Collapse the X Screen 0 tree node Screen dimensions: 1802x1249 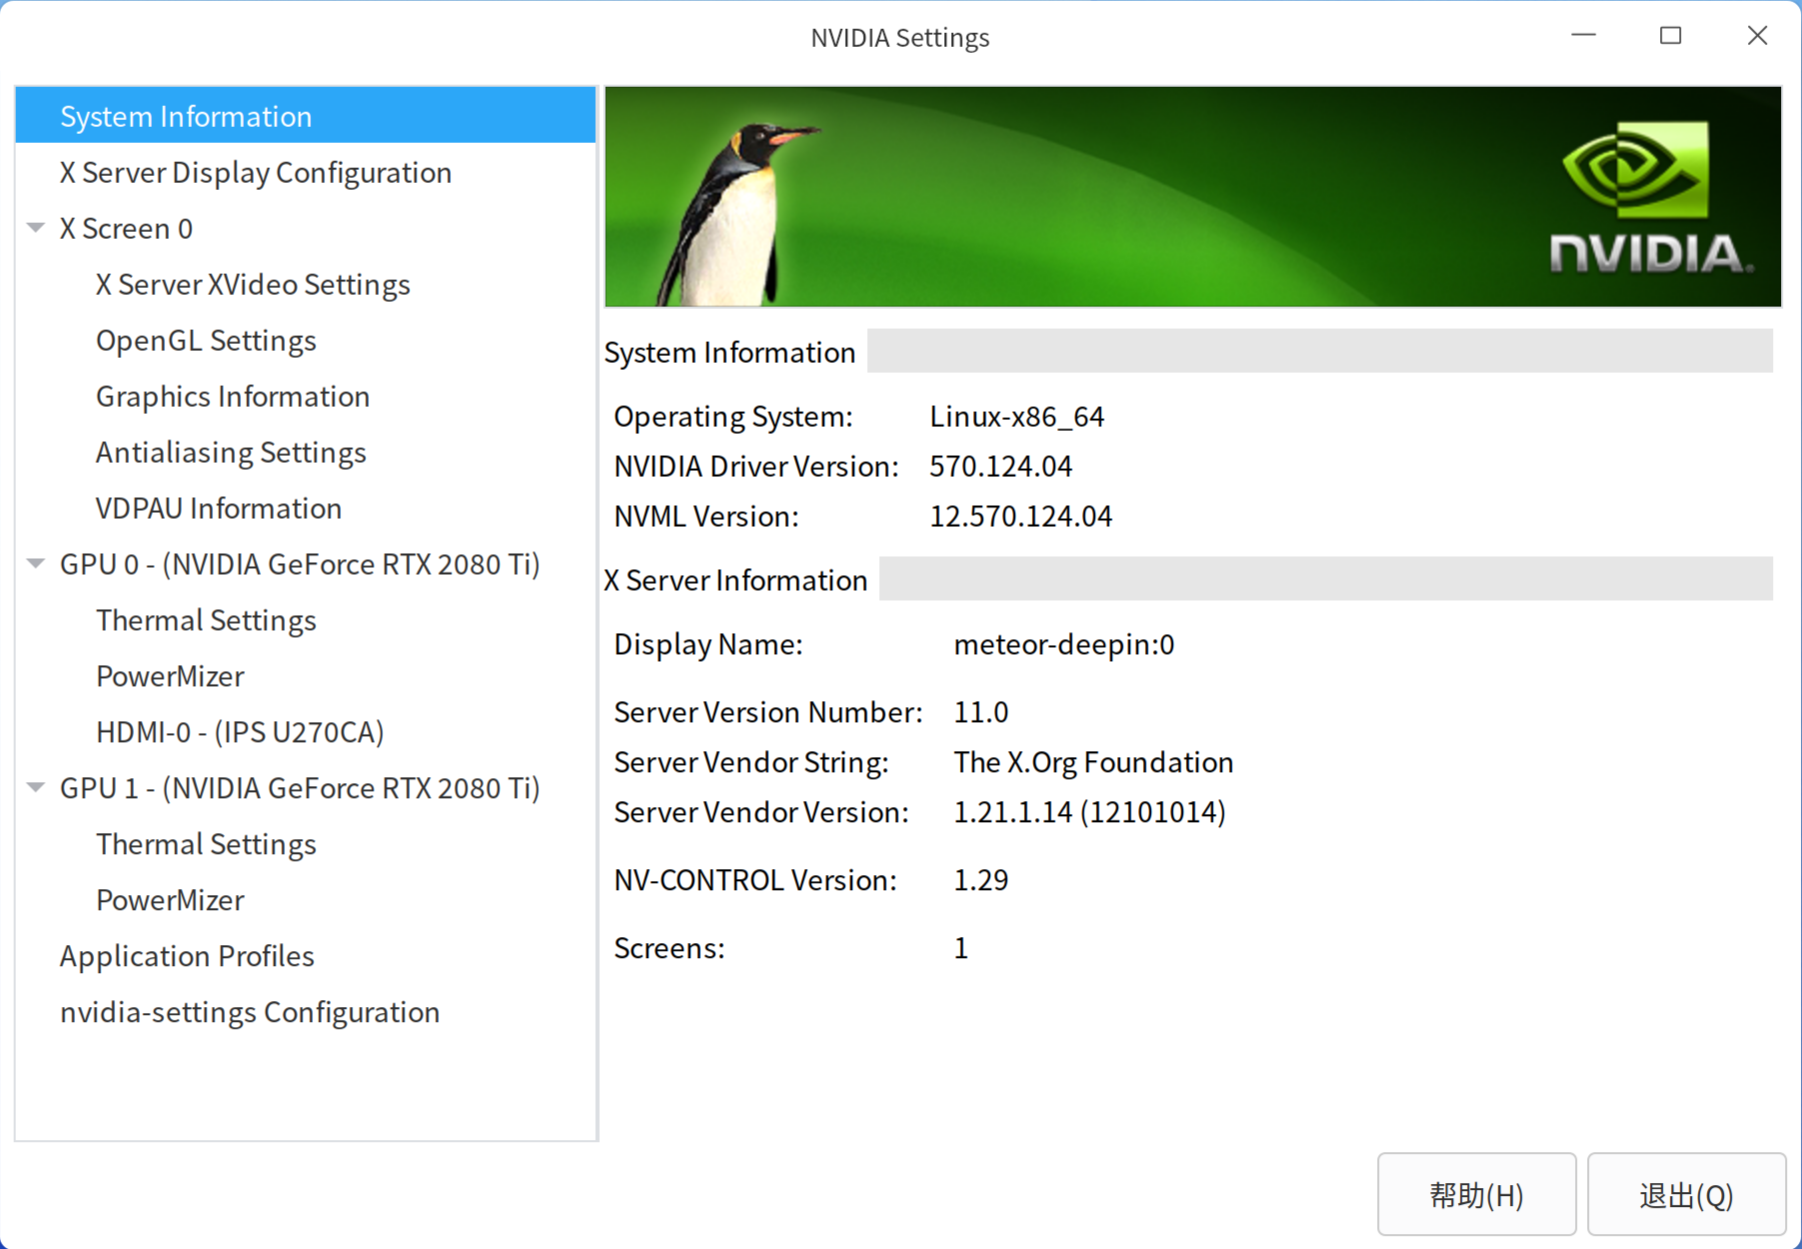(36, 228)
